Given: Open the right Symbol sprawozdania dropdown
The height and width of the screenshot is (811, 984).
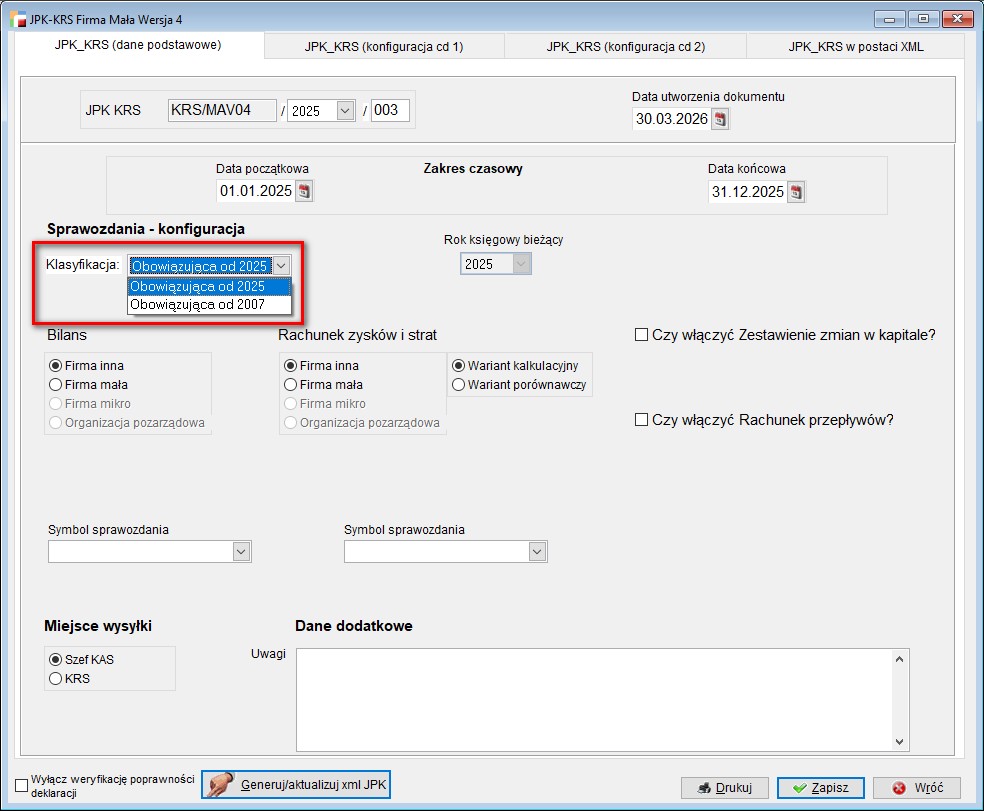Looking at the screenshot, I should click(x=537, y=551).
